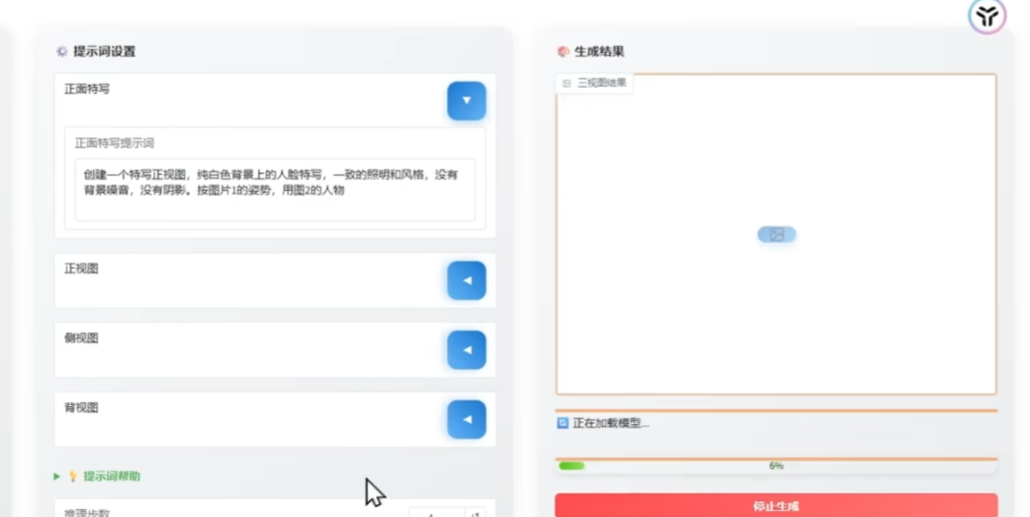Open the 提示词帮助 link text

click(112, 476)
